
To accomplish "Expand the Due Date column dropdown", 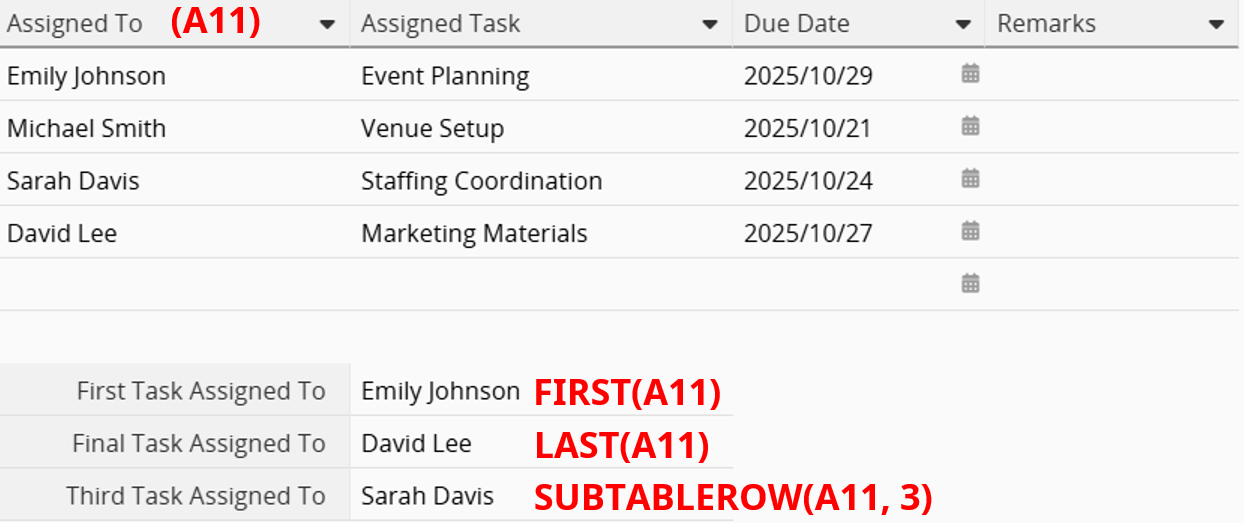I will click(x=963, y=25).
